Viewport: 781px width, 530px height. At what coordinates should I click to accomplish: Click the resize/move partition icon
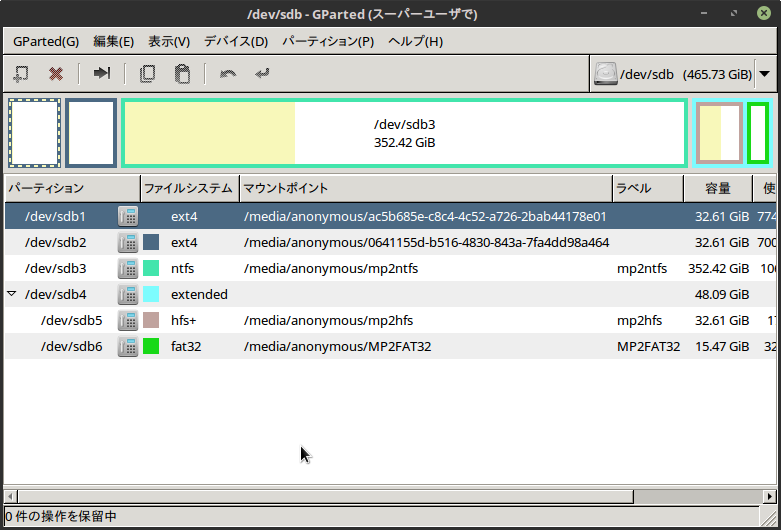102,73
